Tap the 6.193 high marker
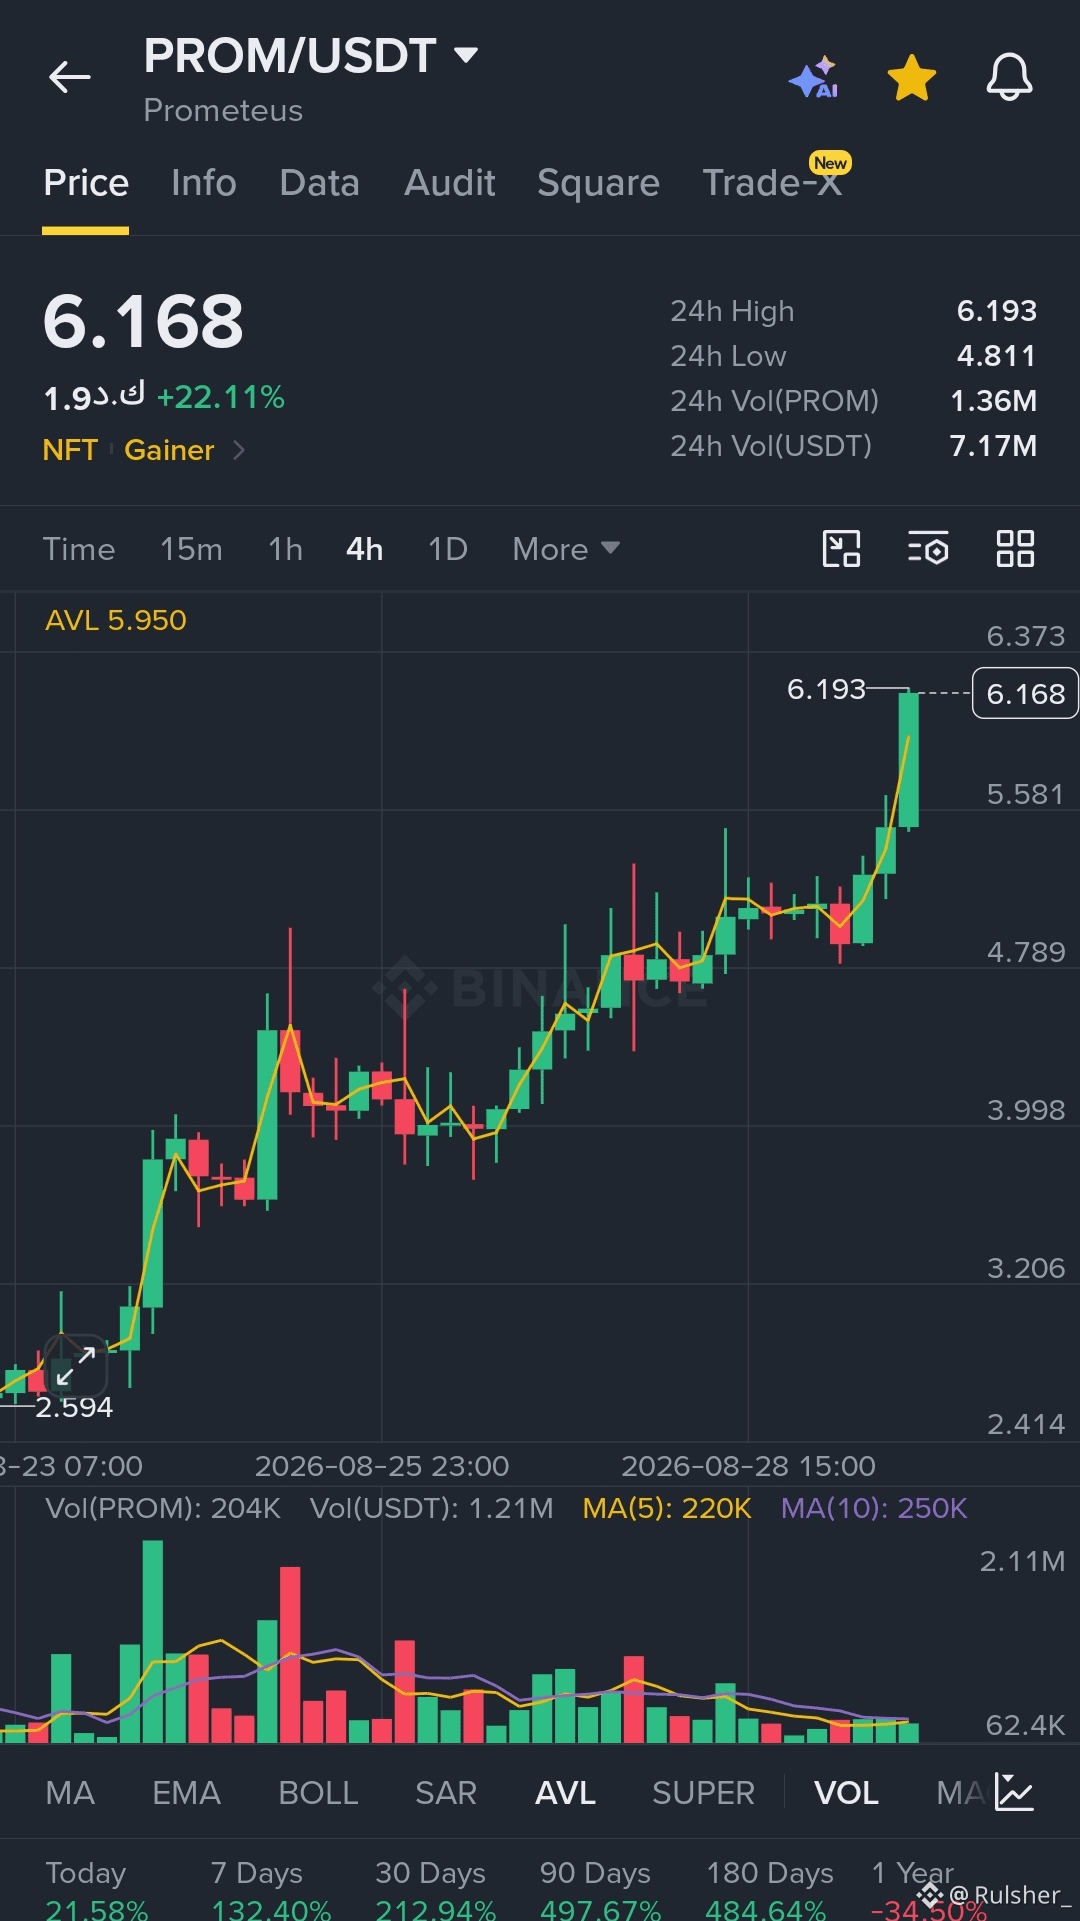 coord(826,689)
